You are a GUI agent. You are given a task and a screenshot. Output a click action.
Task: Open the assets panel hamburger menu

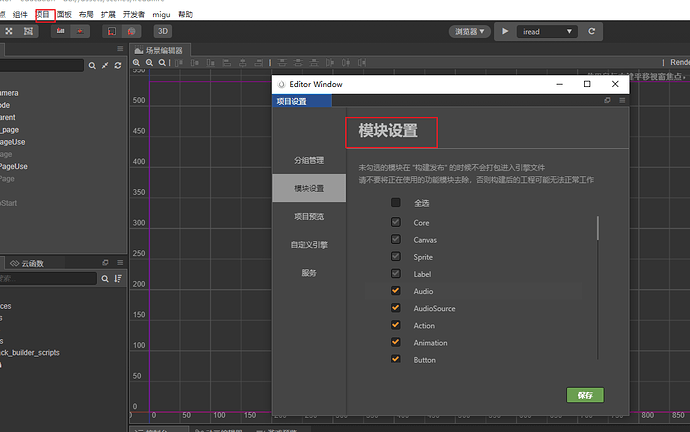click(x=120, y=263)
